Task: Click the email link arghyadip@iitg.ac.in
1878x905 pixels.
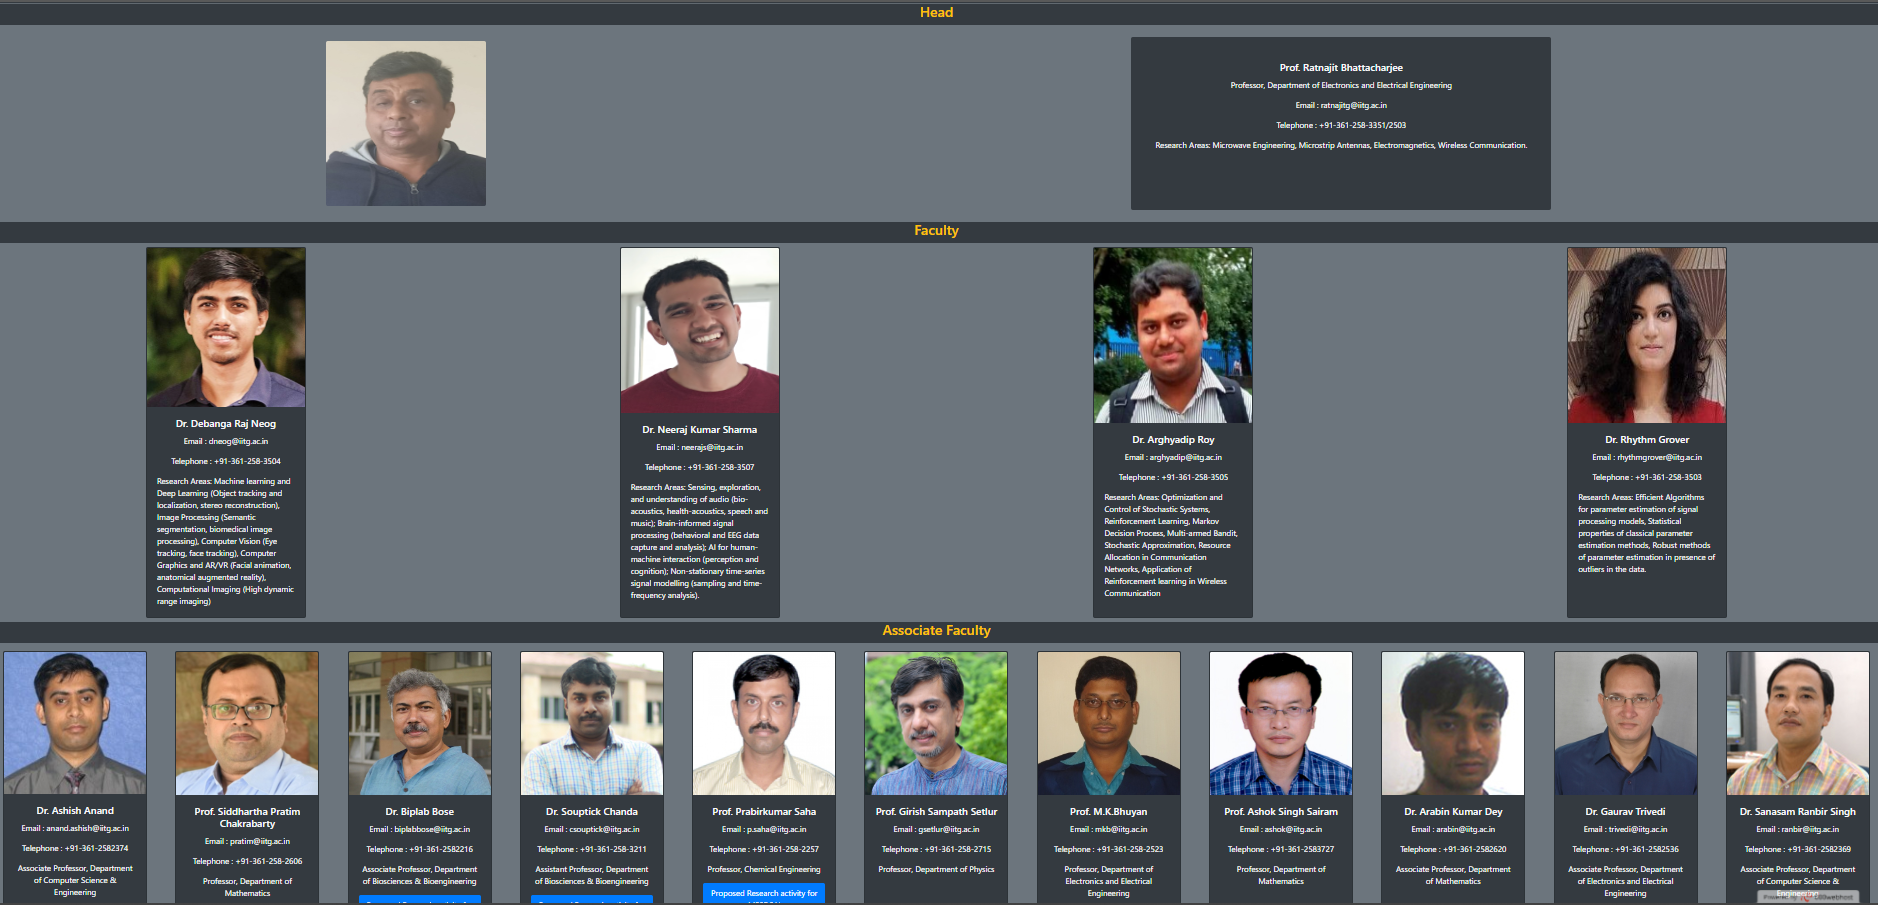Action: point(1185,457)
